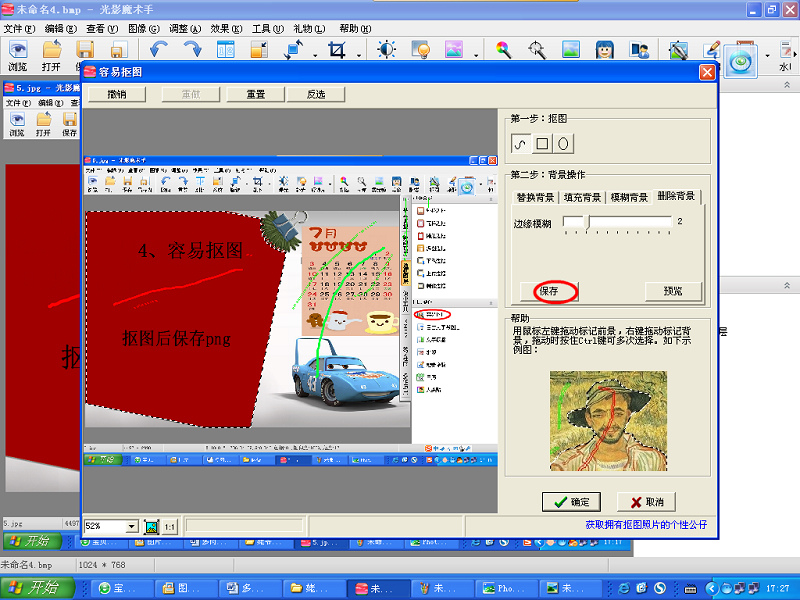Open the 图像 menu

pos(143,29)
